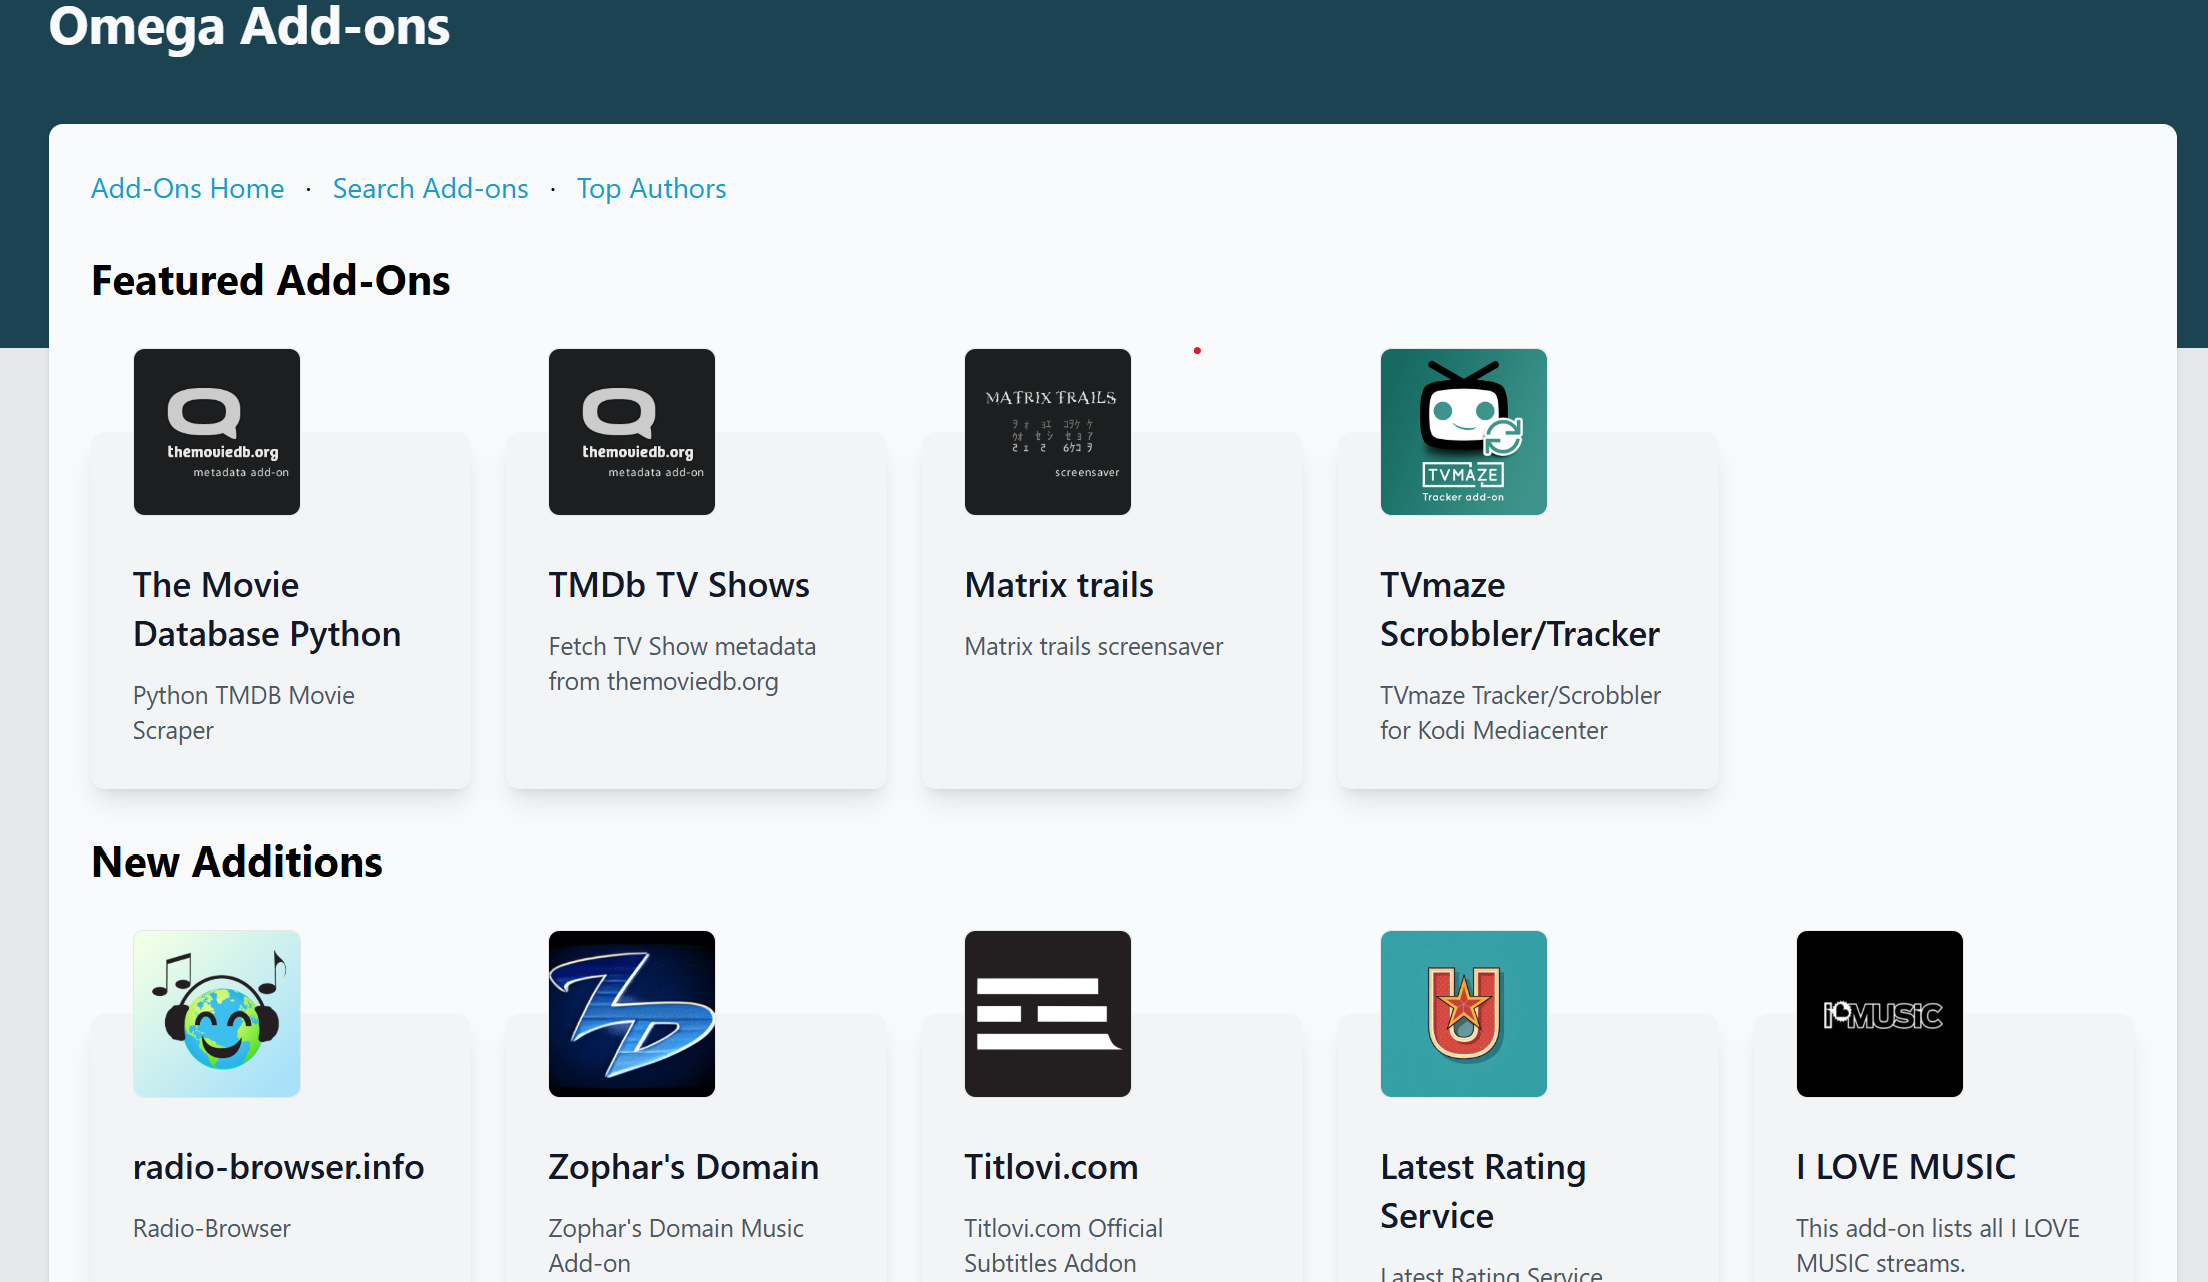Screen dimensions: 2208x1282
Task: Open the TMDb TV Shows add-on card
Action: (678, 585)
